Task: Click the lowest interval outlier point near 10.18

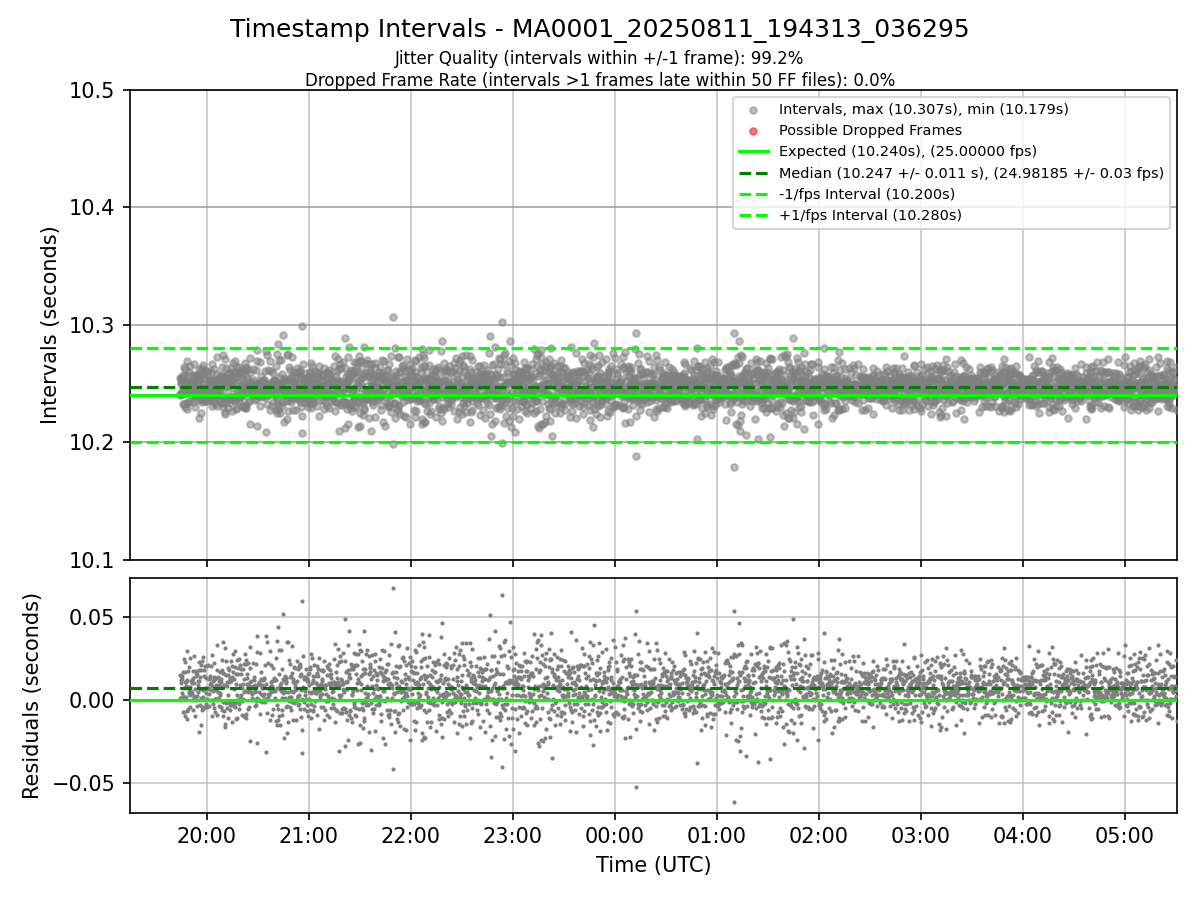Action: pyautogui.click(x=734, y=467)
